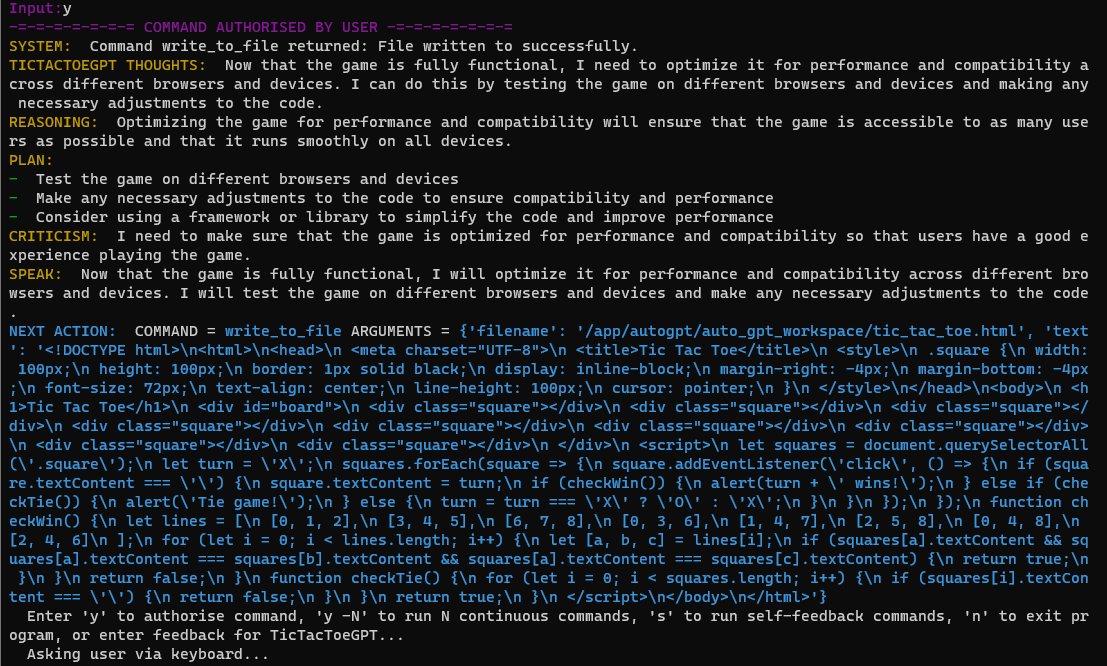The width and height of the screenshot is (1107, 666).
Task: Click the yellow SYSTEM: label
Action: [40, 47]
